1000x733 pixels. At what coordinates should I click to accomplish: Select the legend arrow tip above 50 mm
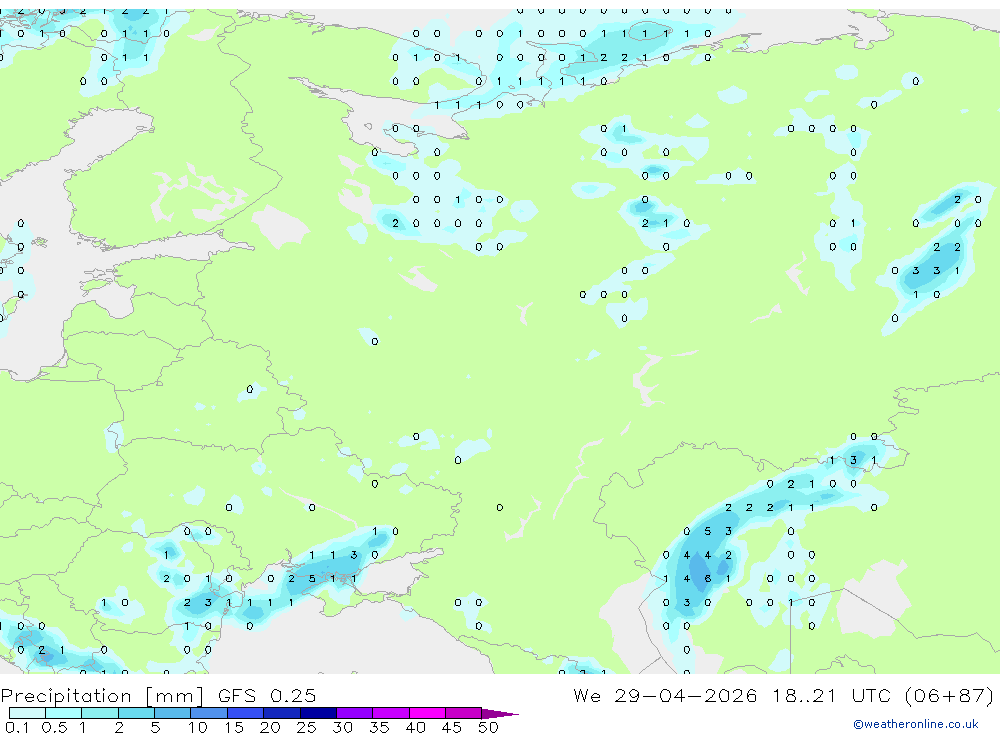pyautogui.click(x=500, y=714)
